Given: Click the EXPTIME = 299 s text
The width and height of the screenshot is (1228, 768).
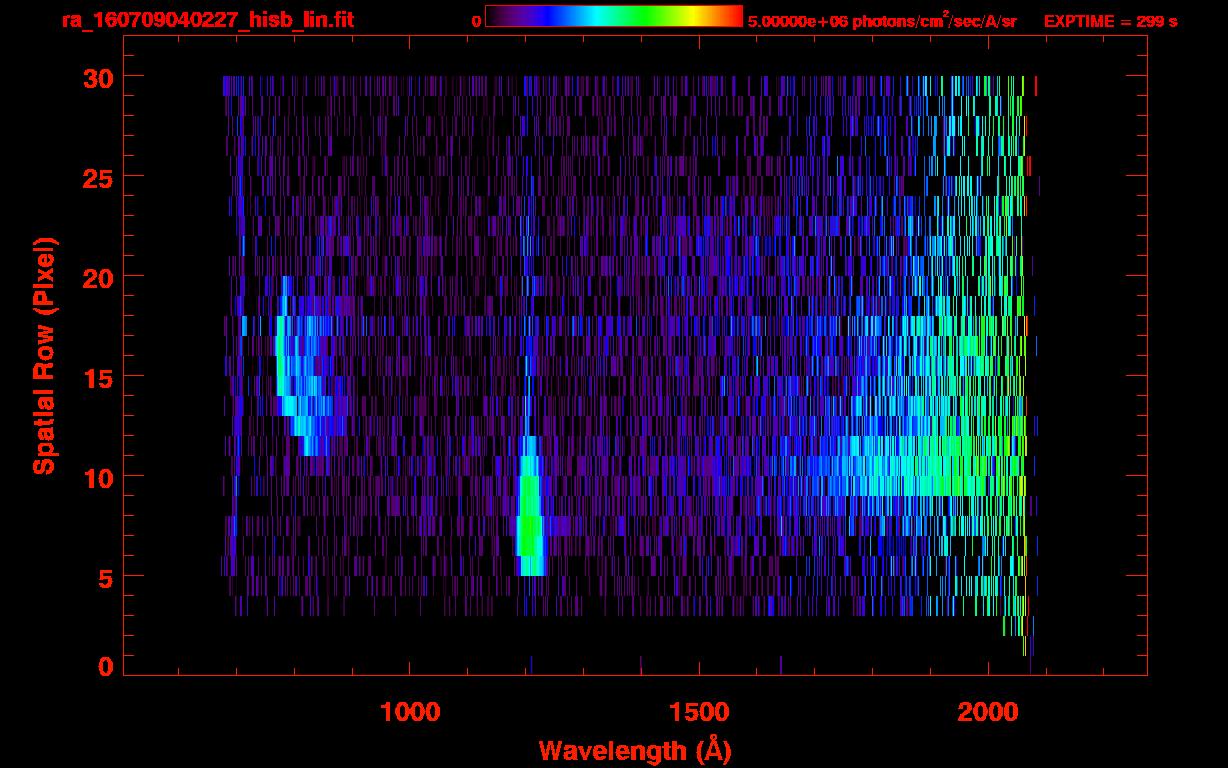Looking at the screenshot, I should click(x=1110, y=21).
